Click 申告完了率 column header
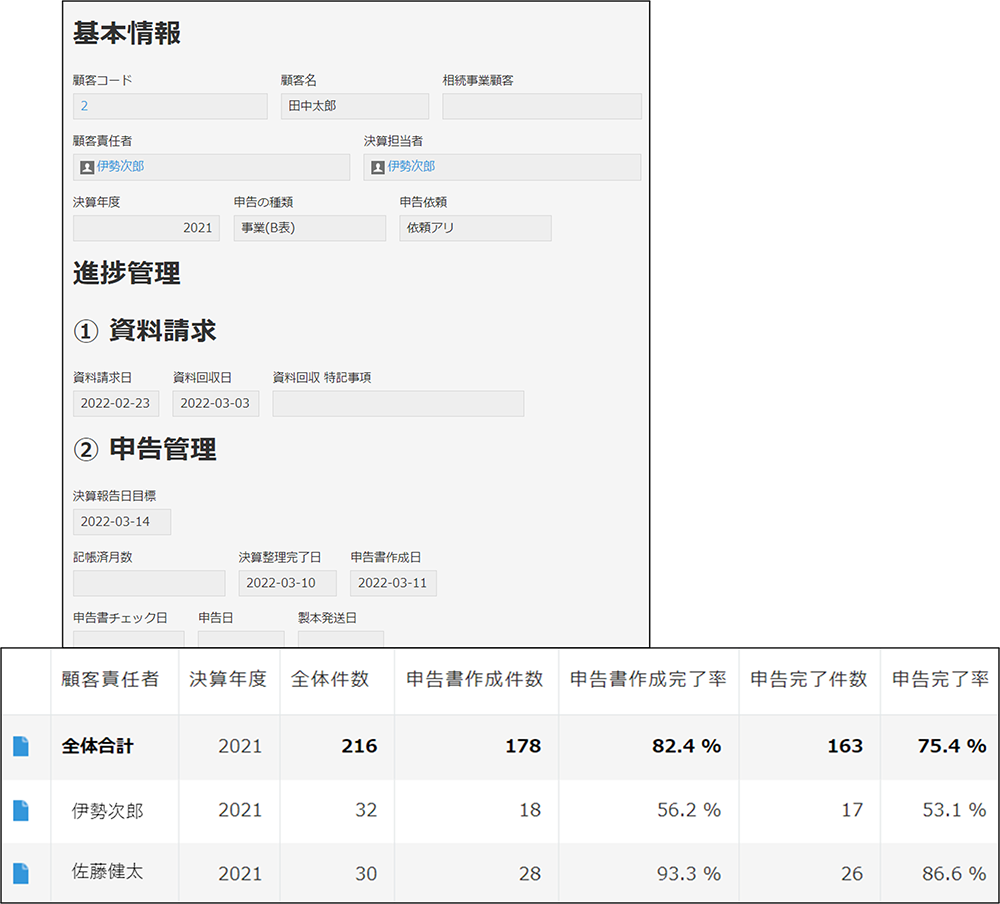Image resolution: width=1000 pixels, height=904 pixels. tap(940, 679)
